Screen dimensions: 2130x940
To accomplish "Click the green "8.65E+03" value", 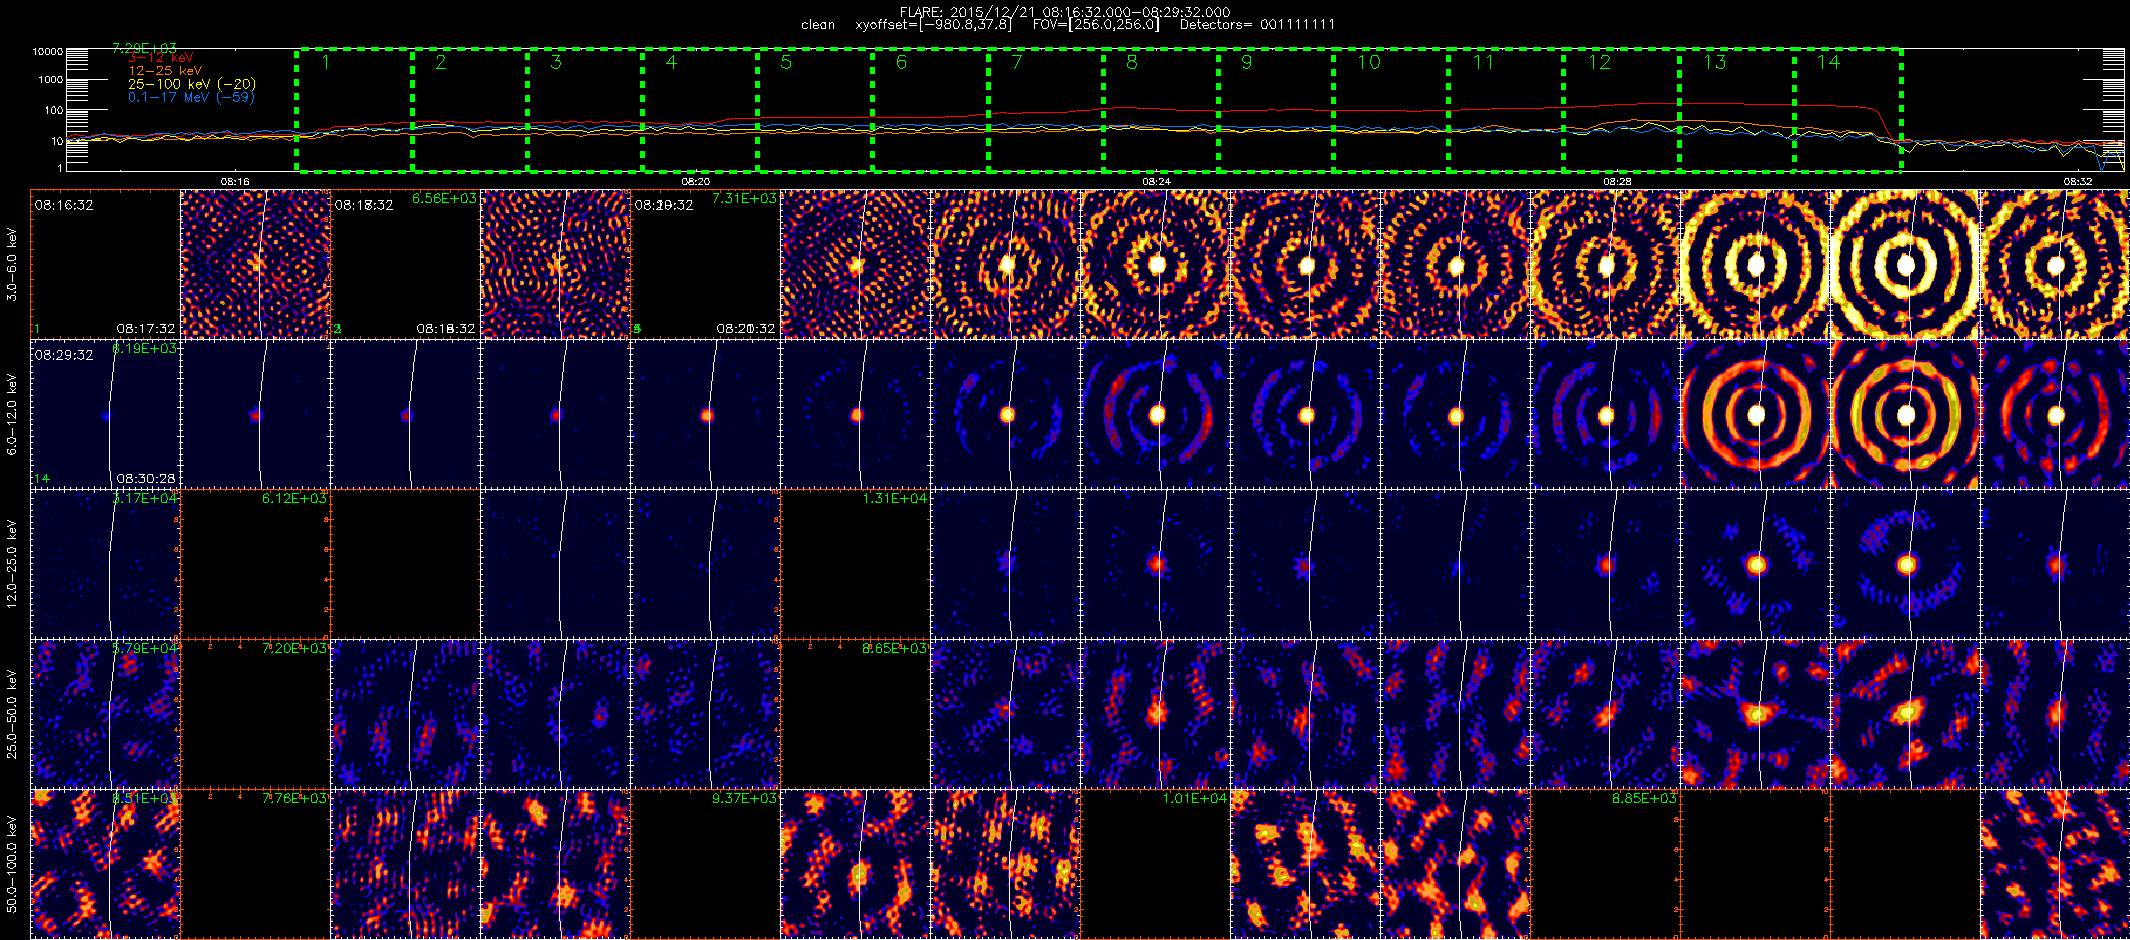I will (x=894, y=648).
